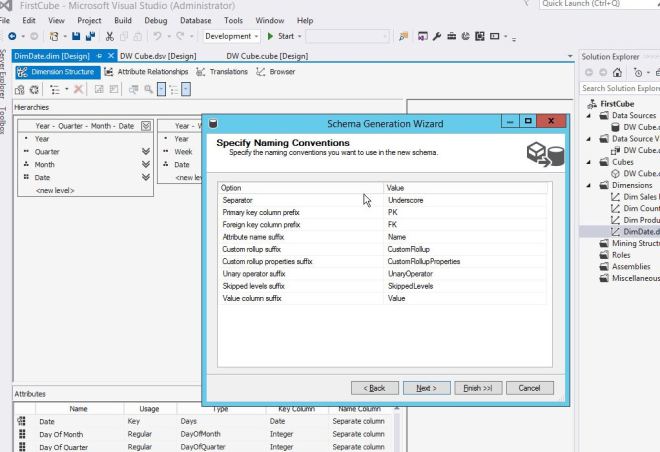The height and width of the screenshot is (452, 660).
Task: Collapse the Data Sources tree node
Action: click(x=587, y=115)
